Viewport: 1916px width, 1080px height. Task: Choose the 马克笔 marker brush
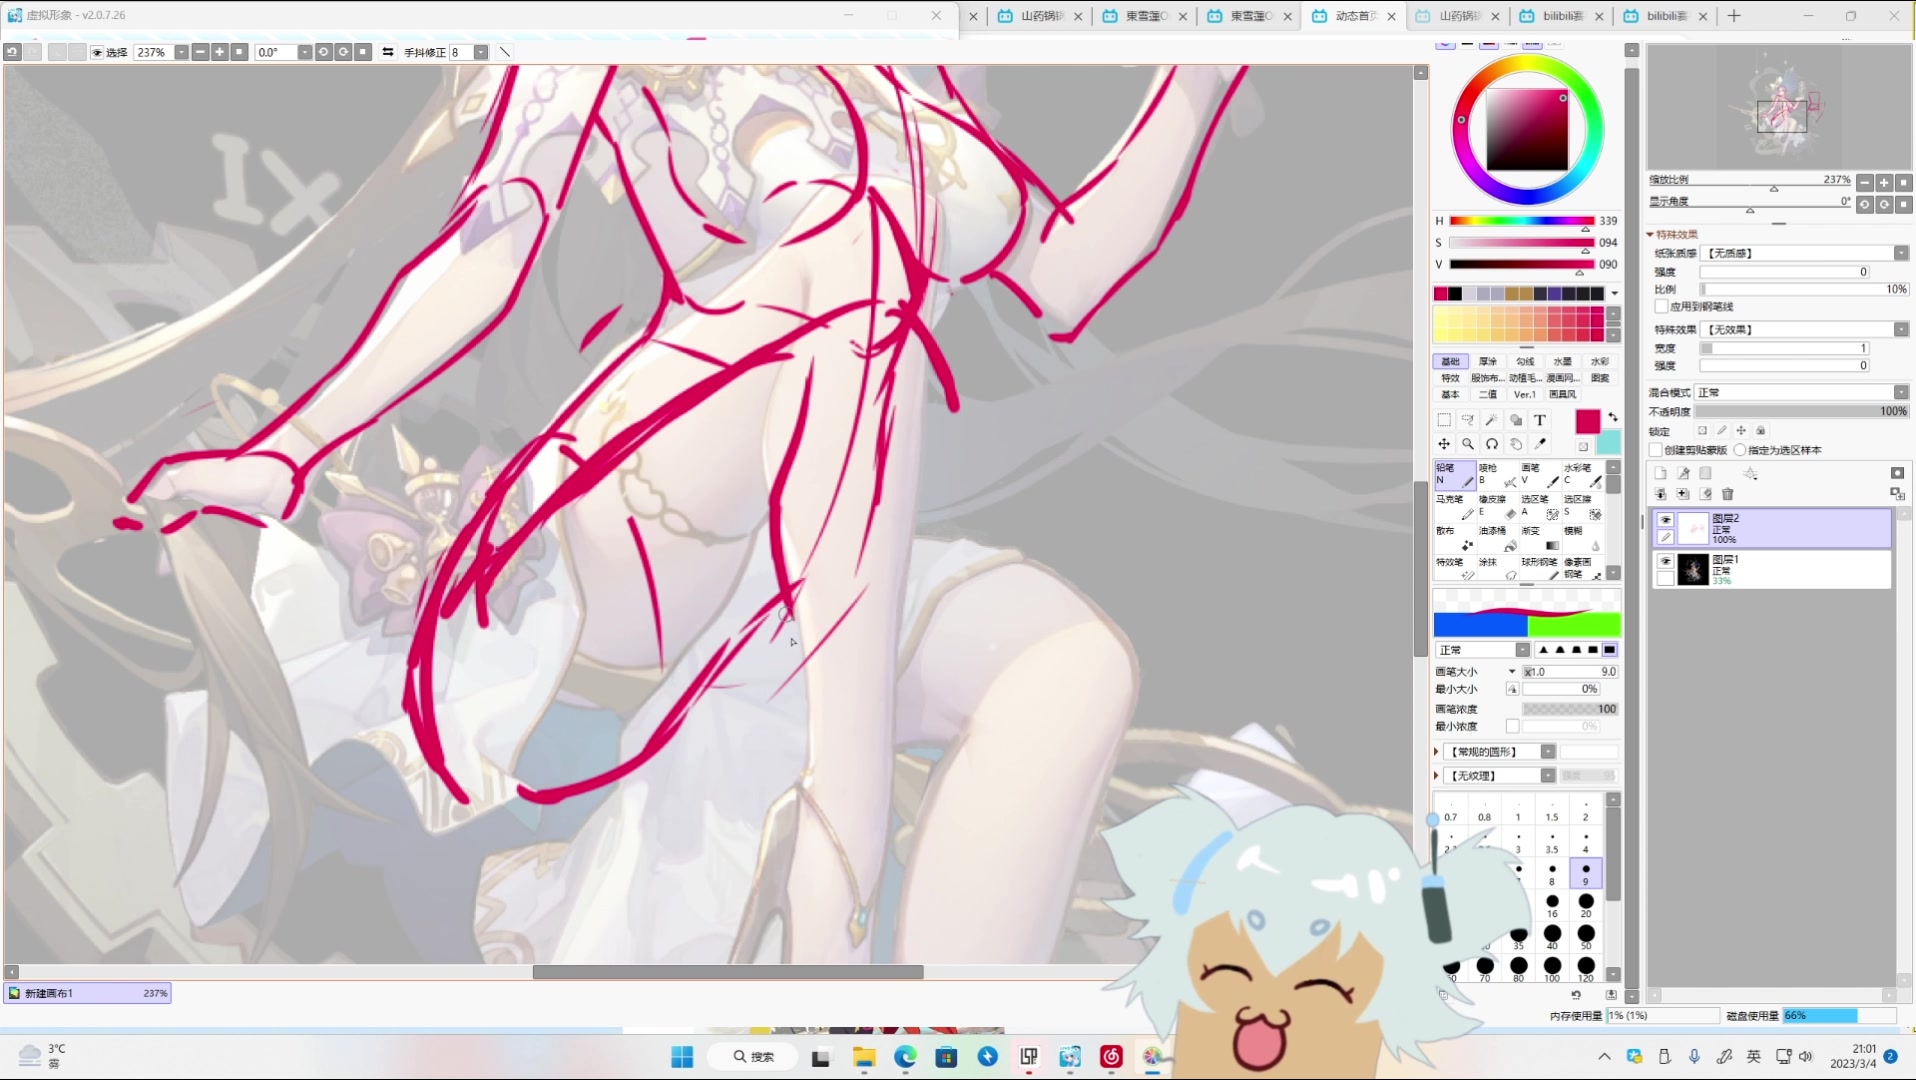tap(1455, 507)
